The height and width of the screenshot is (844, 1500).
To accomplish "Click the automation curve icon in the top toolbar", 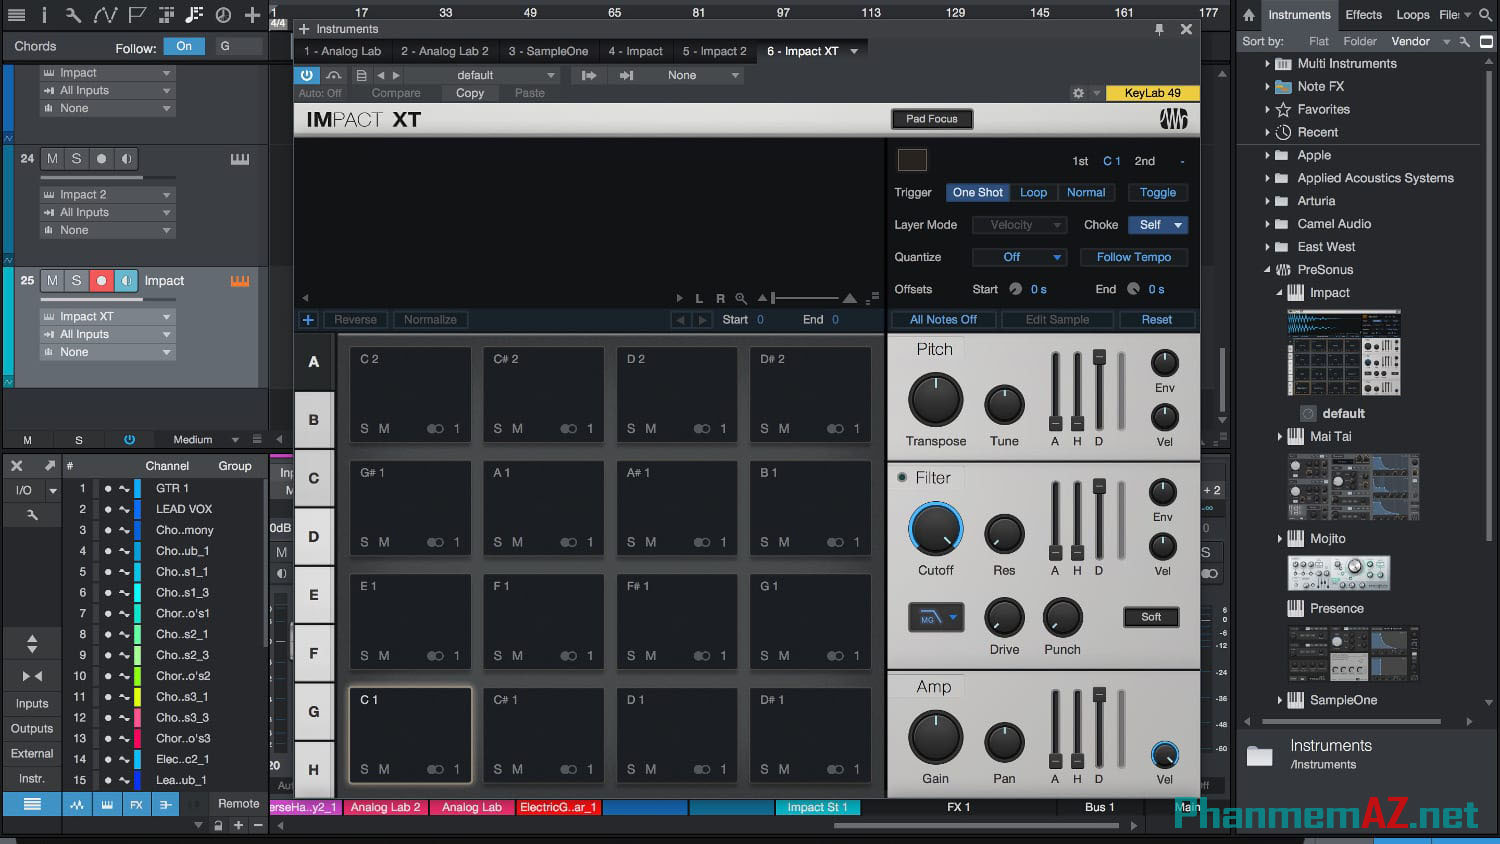I will coord(104,15).
